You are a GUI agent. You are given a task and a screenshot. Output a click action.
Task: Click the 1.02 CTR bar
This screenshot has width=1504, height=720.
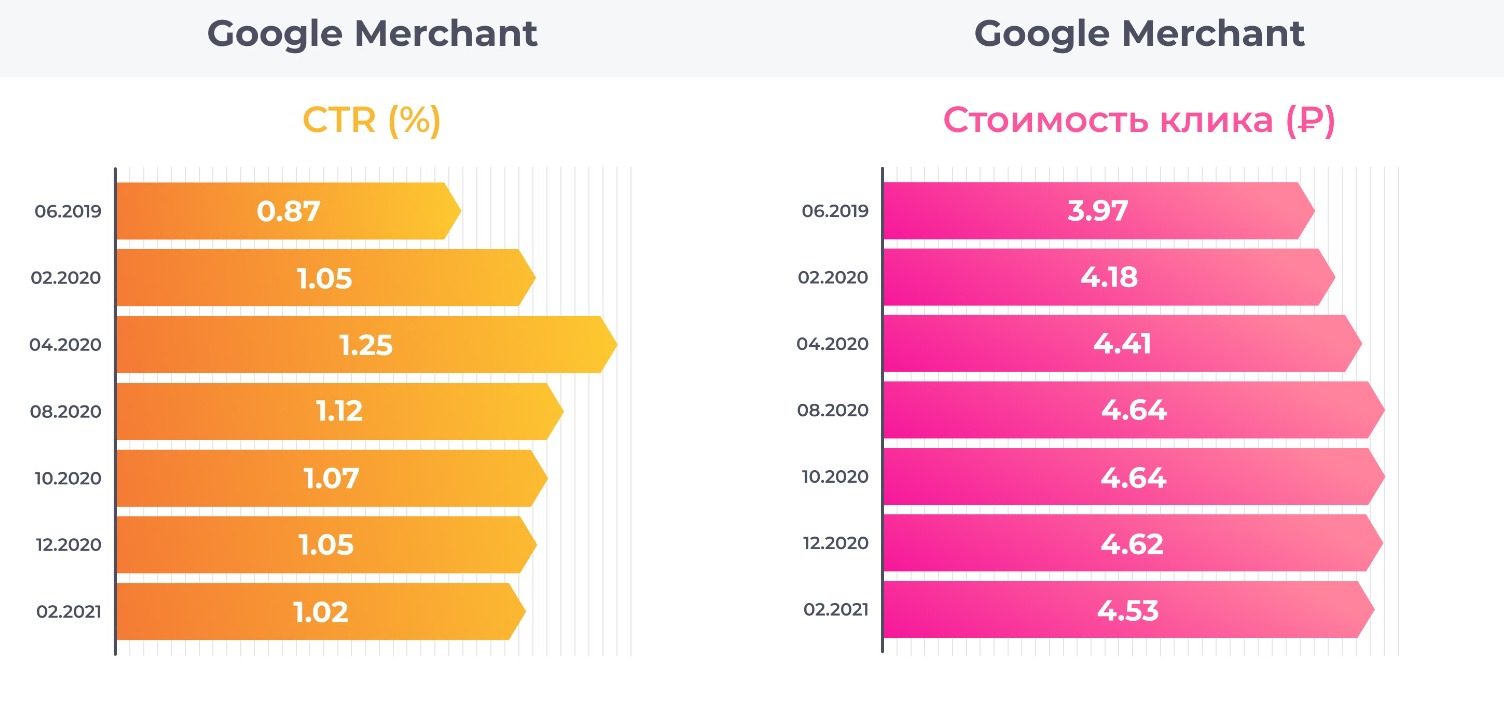pos(320,611)
